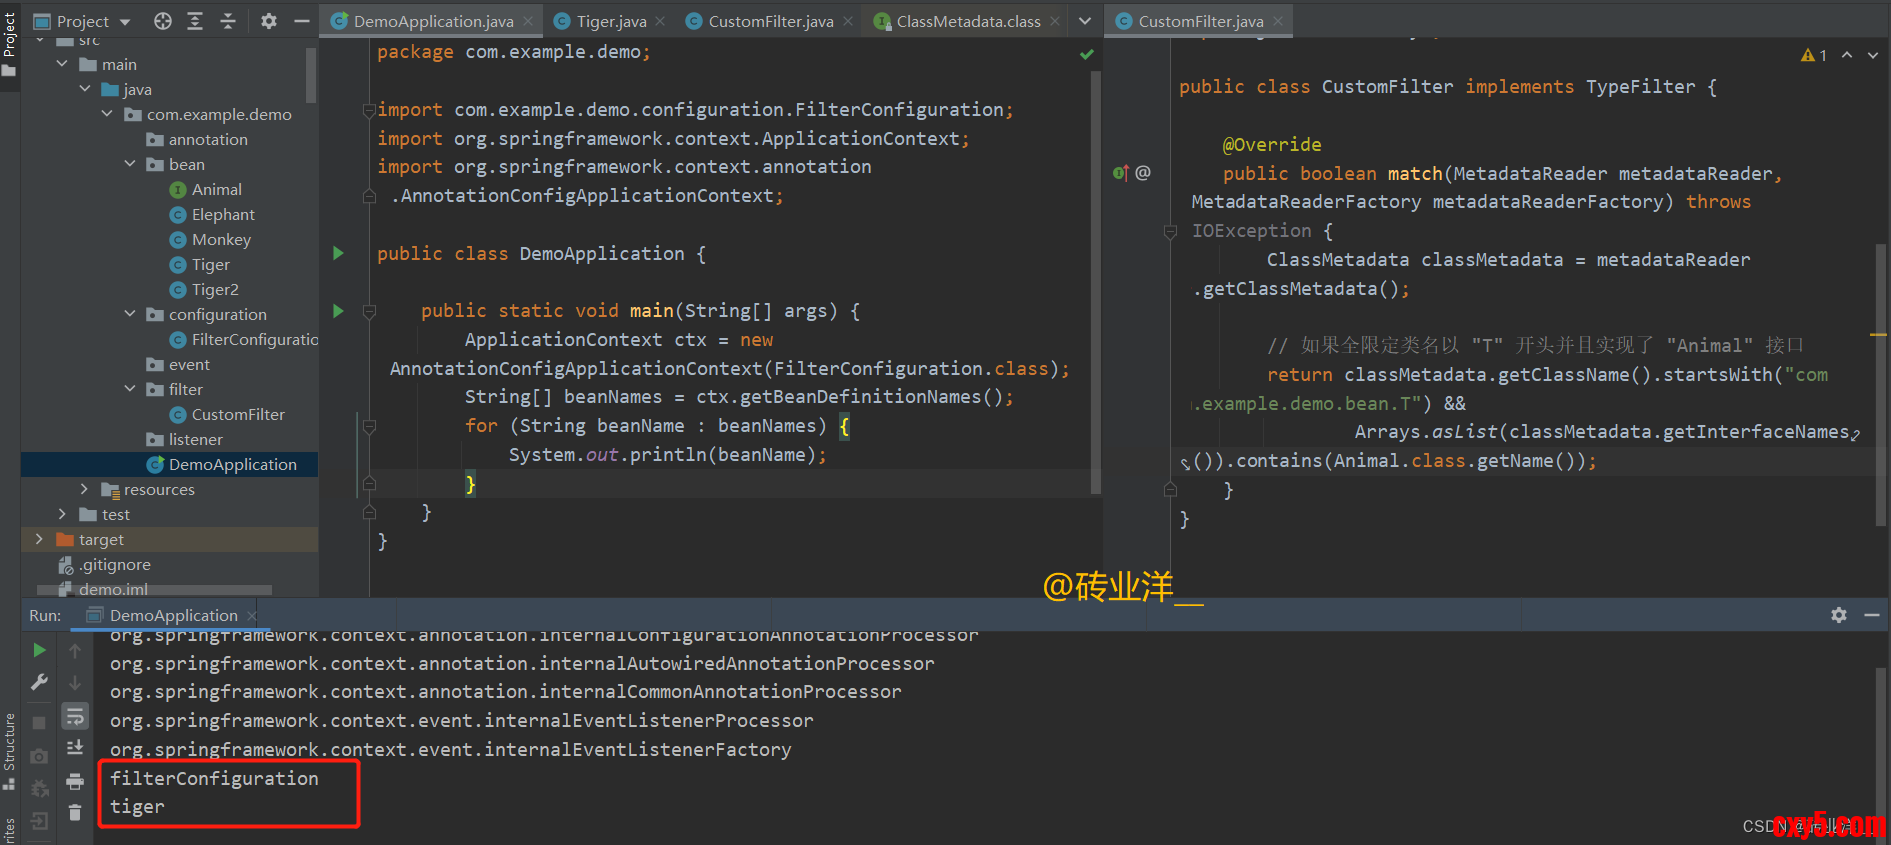Collapse the bean folder in project tree
Viewport: 1891px width, 845px height.
(130, 164)
